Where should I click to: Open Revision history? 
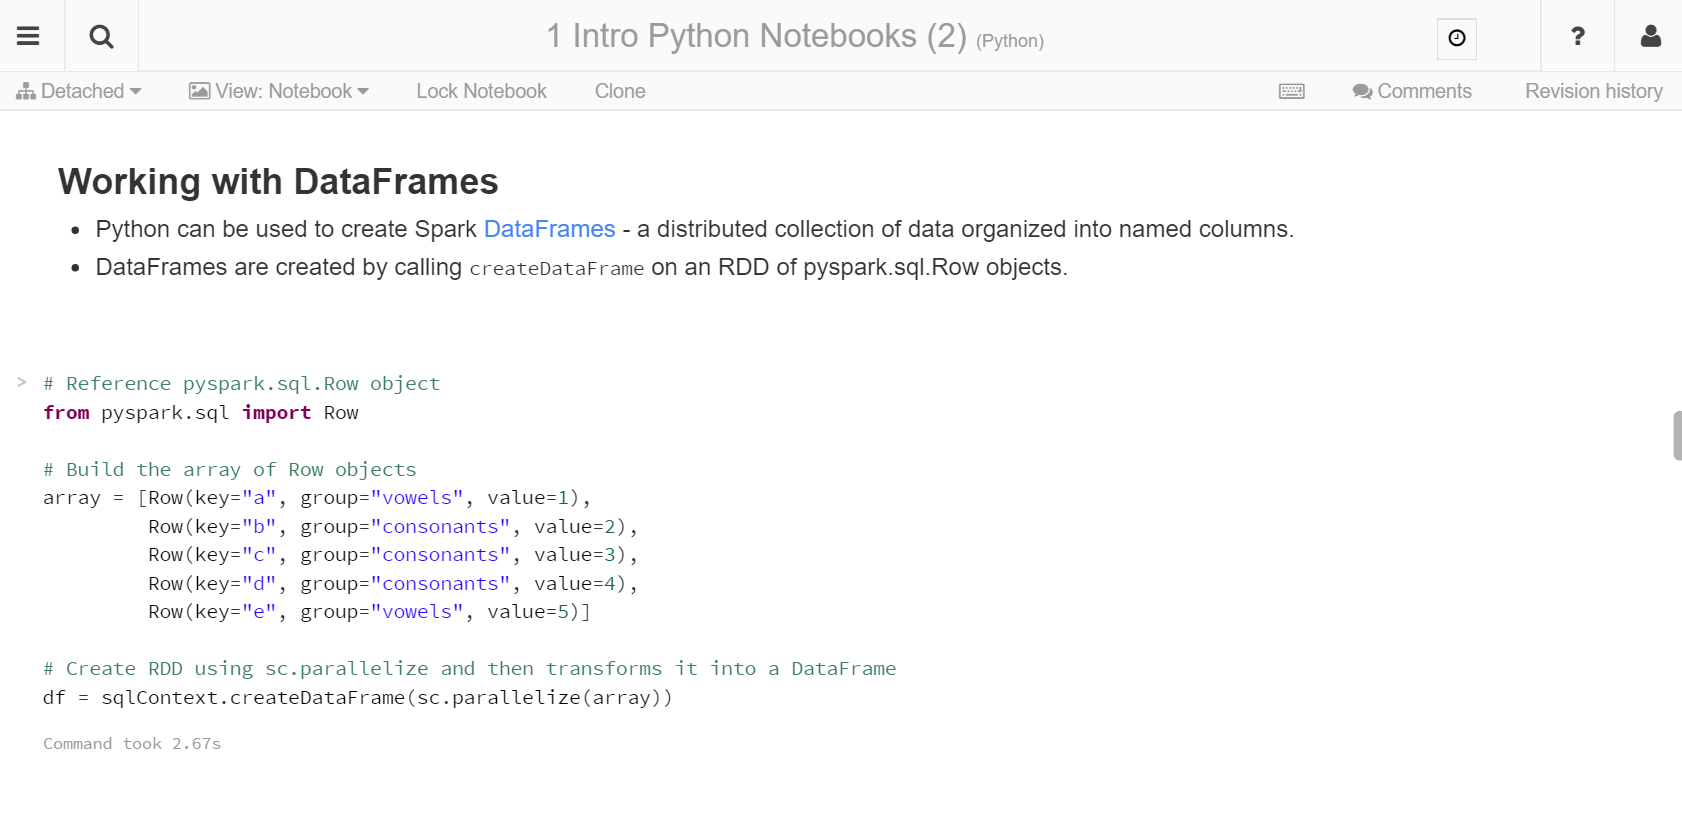coord(1593,91)
